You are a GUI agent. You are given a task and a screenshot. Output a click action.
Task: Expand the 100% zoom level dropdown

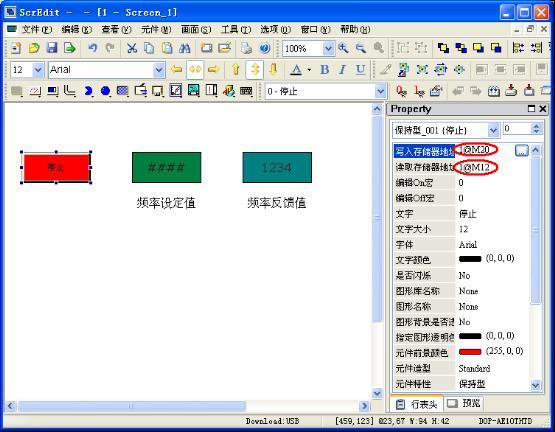(x=328, y=48)
